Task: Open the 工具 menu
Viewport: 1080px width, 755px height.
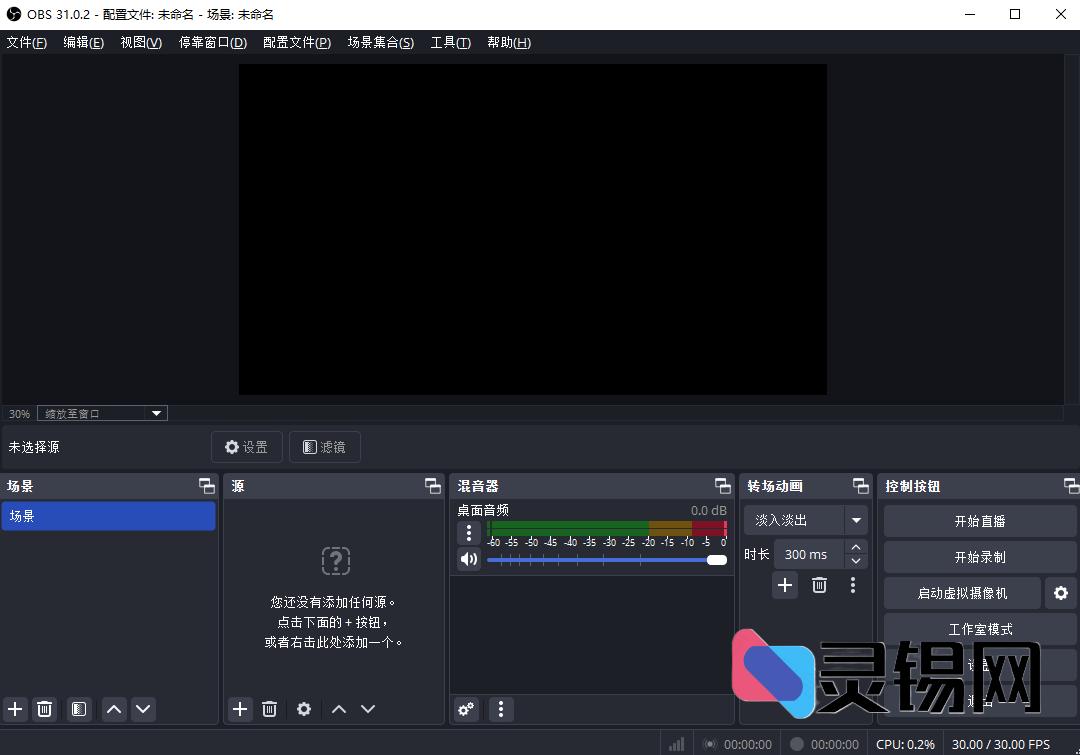Action: tap(450, 42)
